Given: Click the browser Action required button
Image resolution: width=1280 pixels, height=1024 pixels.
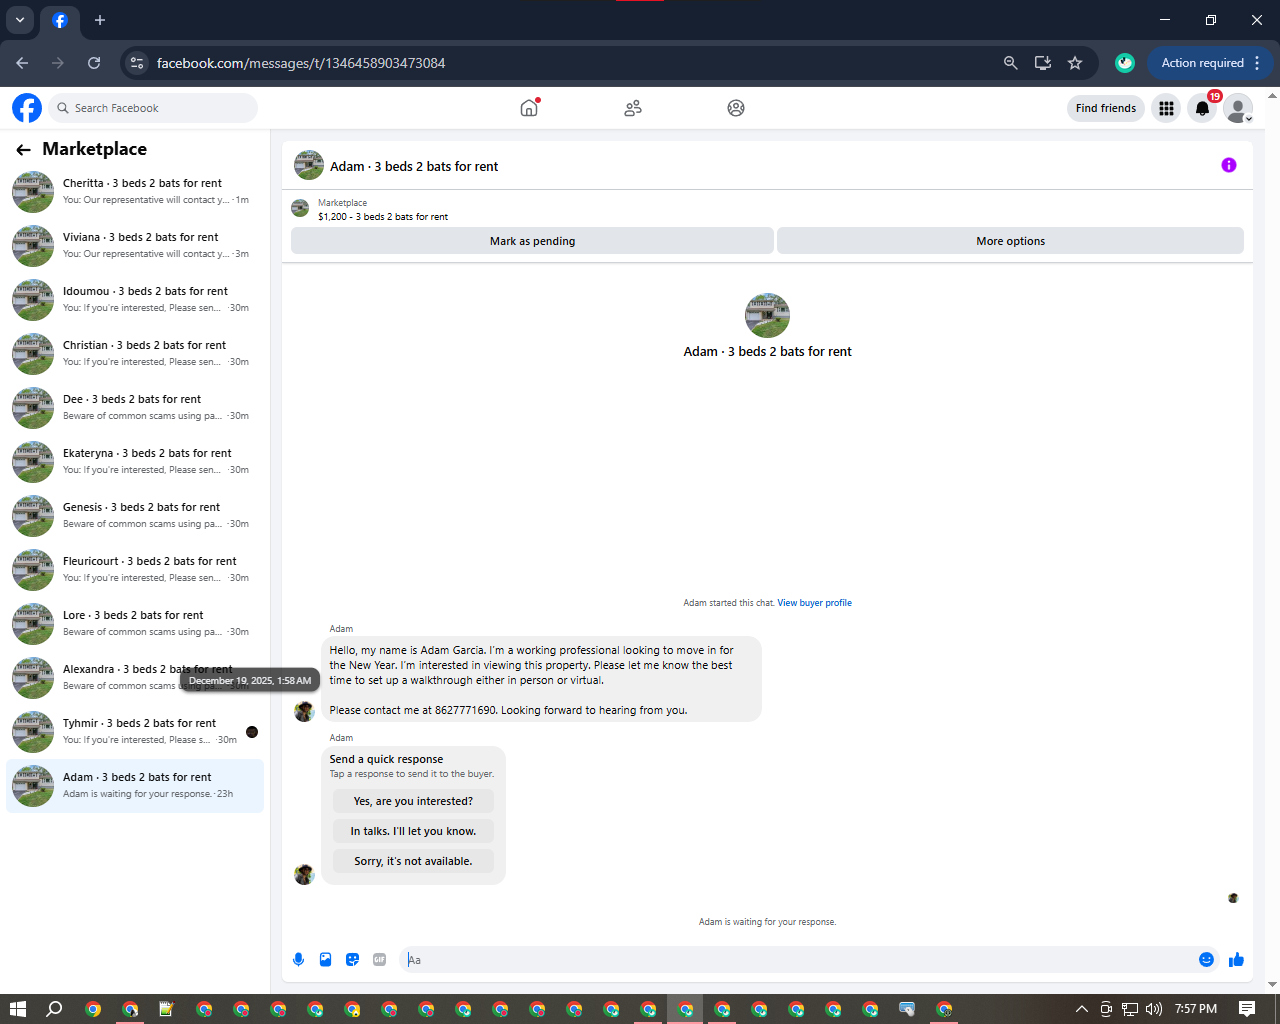Looking at the screenshot, I should click(1210, 63).
